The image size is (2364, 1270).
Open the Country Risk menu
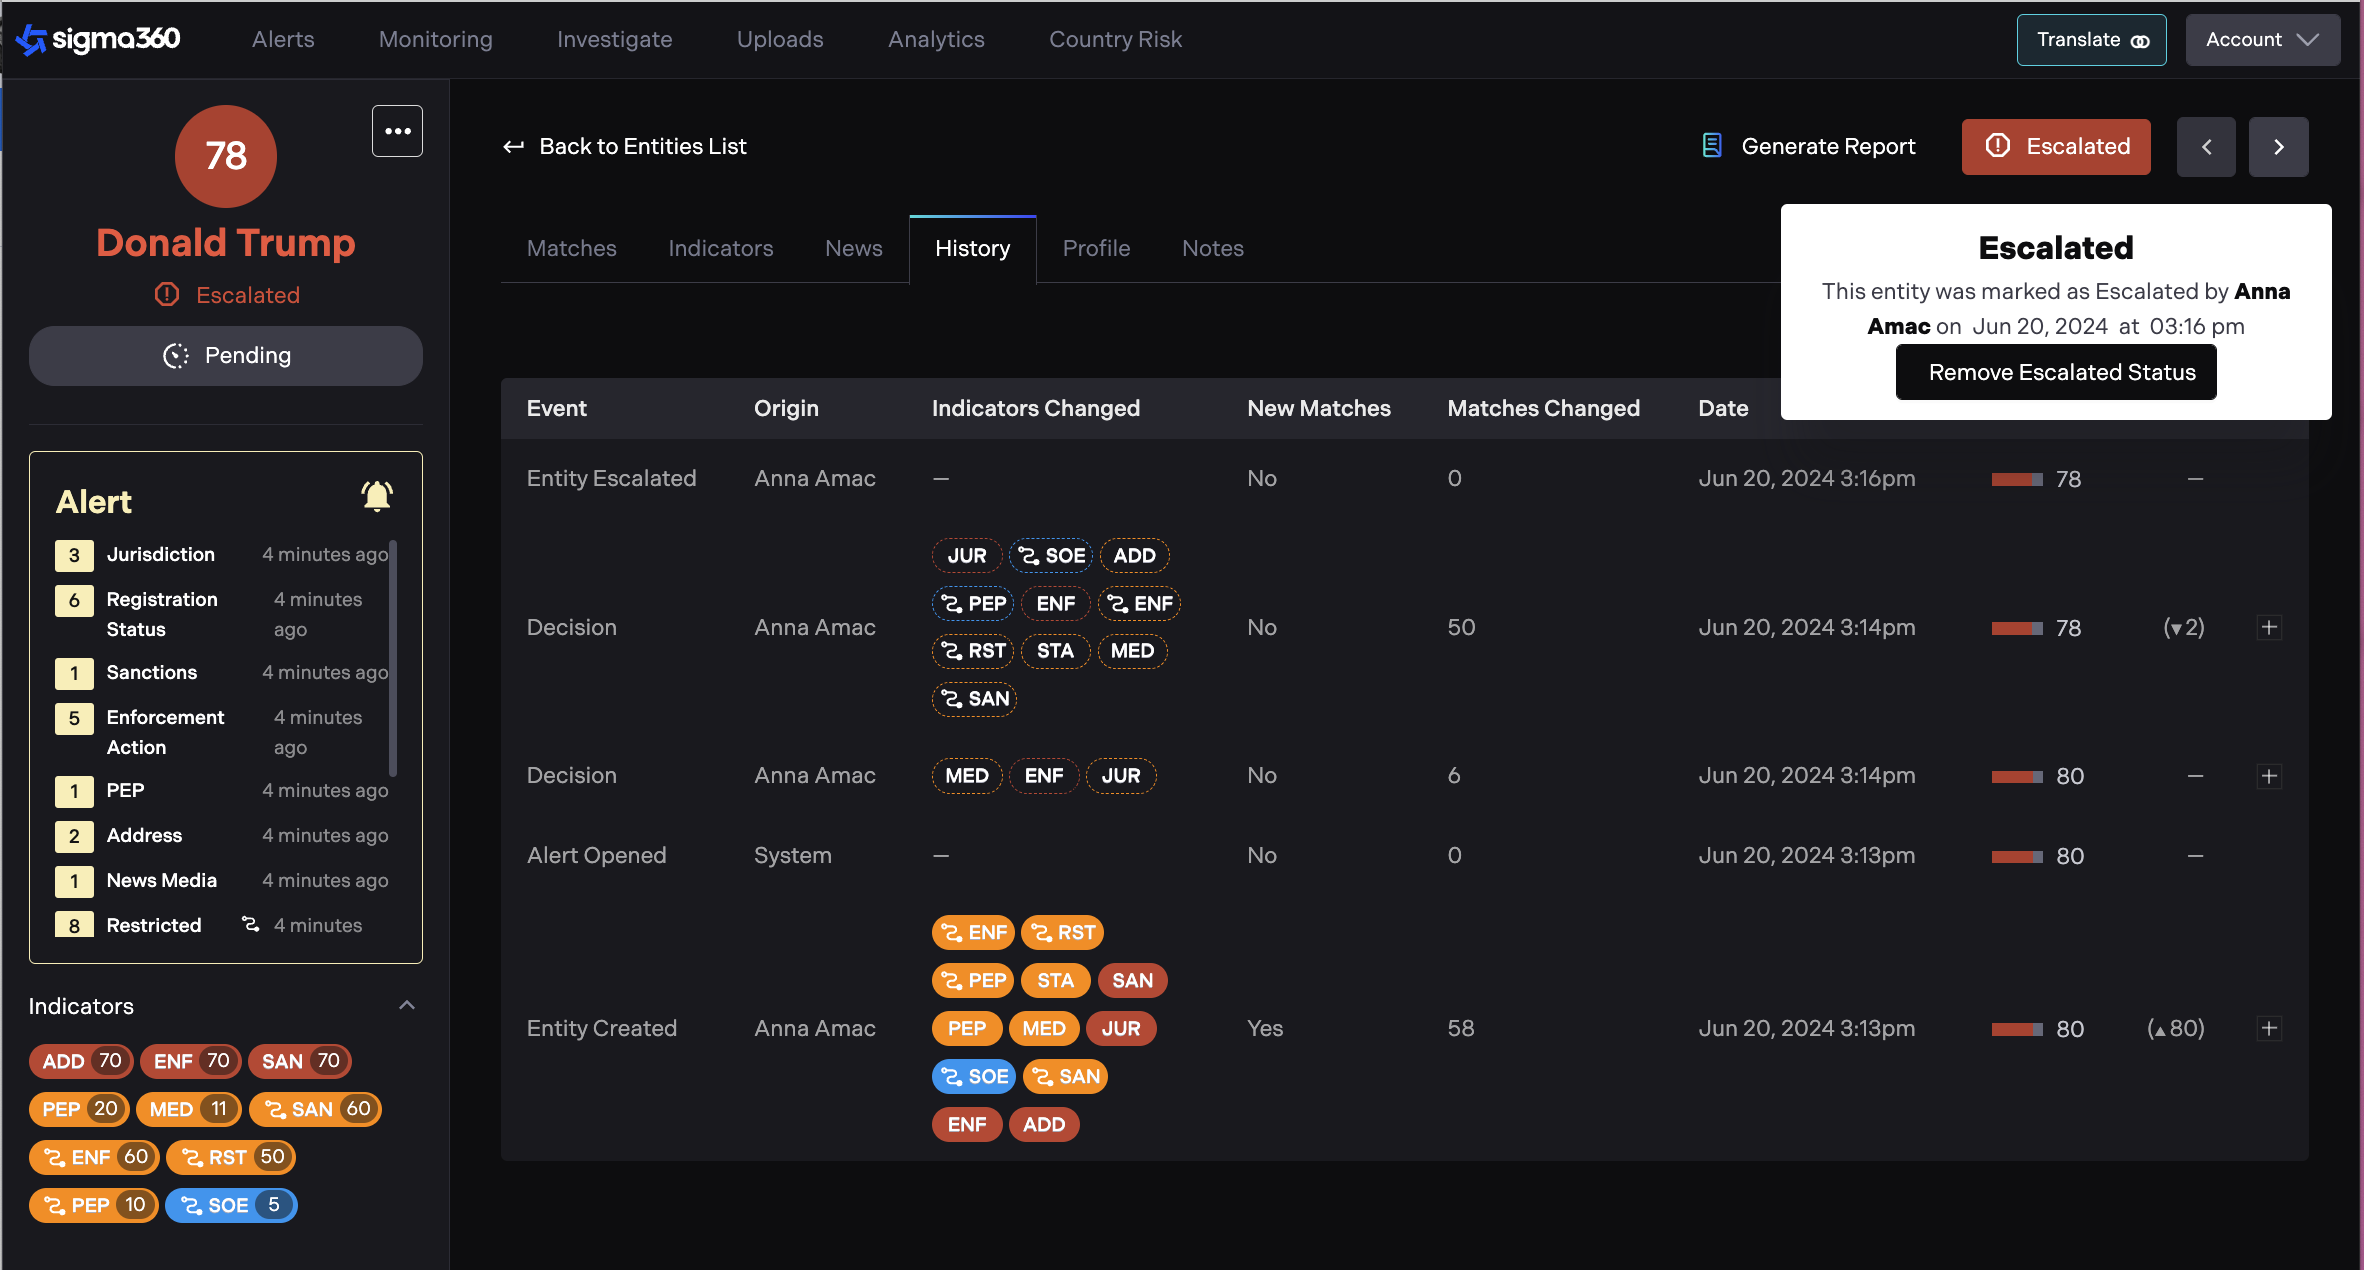[x=1115, y=39]
